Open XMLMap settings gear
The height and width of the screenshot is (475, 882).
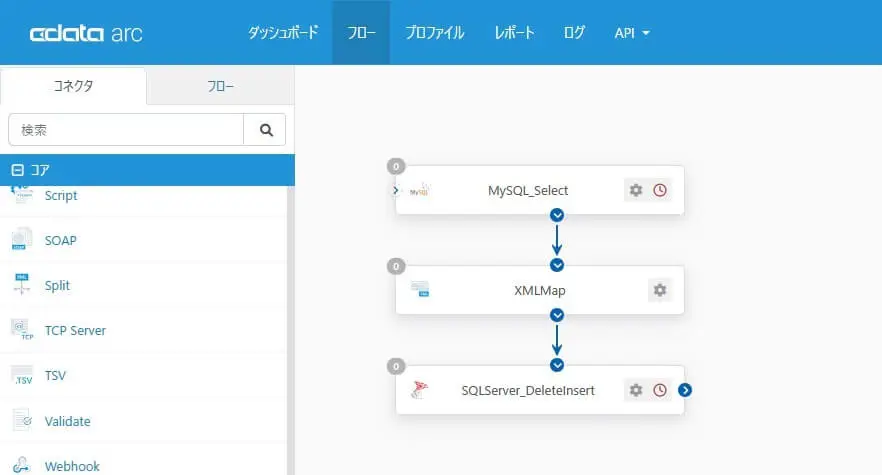(x=660, y=290)
